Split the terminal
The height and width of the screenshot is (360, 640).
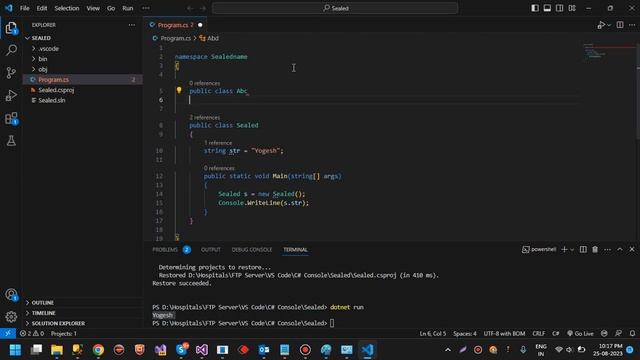583,249
